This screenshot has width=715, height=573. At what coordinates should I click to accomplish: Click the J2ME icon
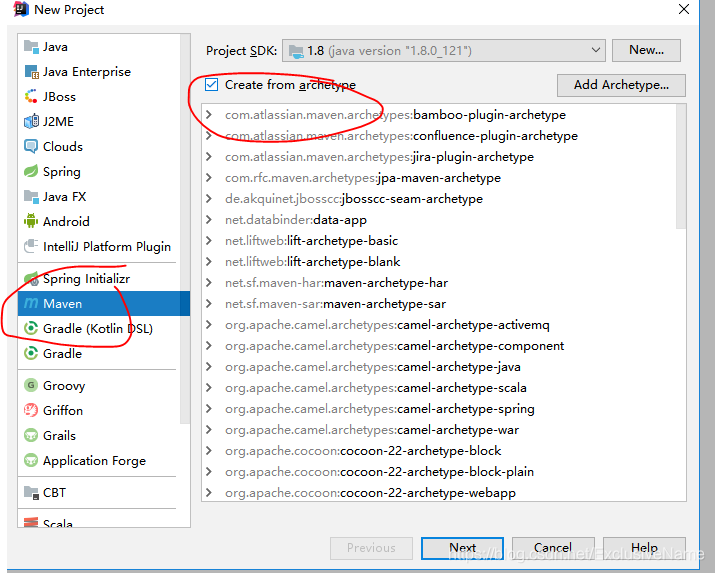click(31, 121)
